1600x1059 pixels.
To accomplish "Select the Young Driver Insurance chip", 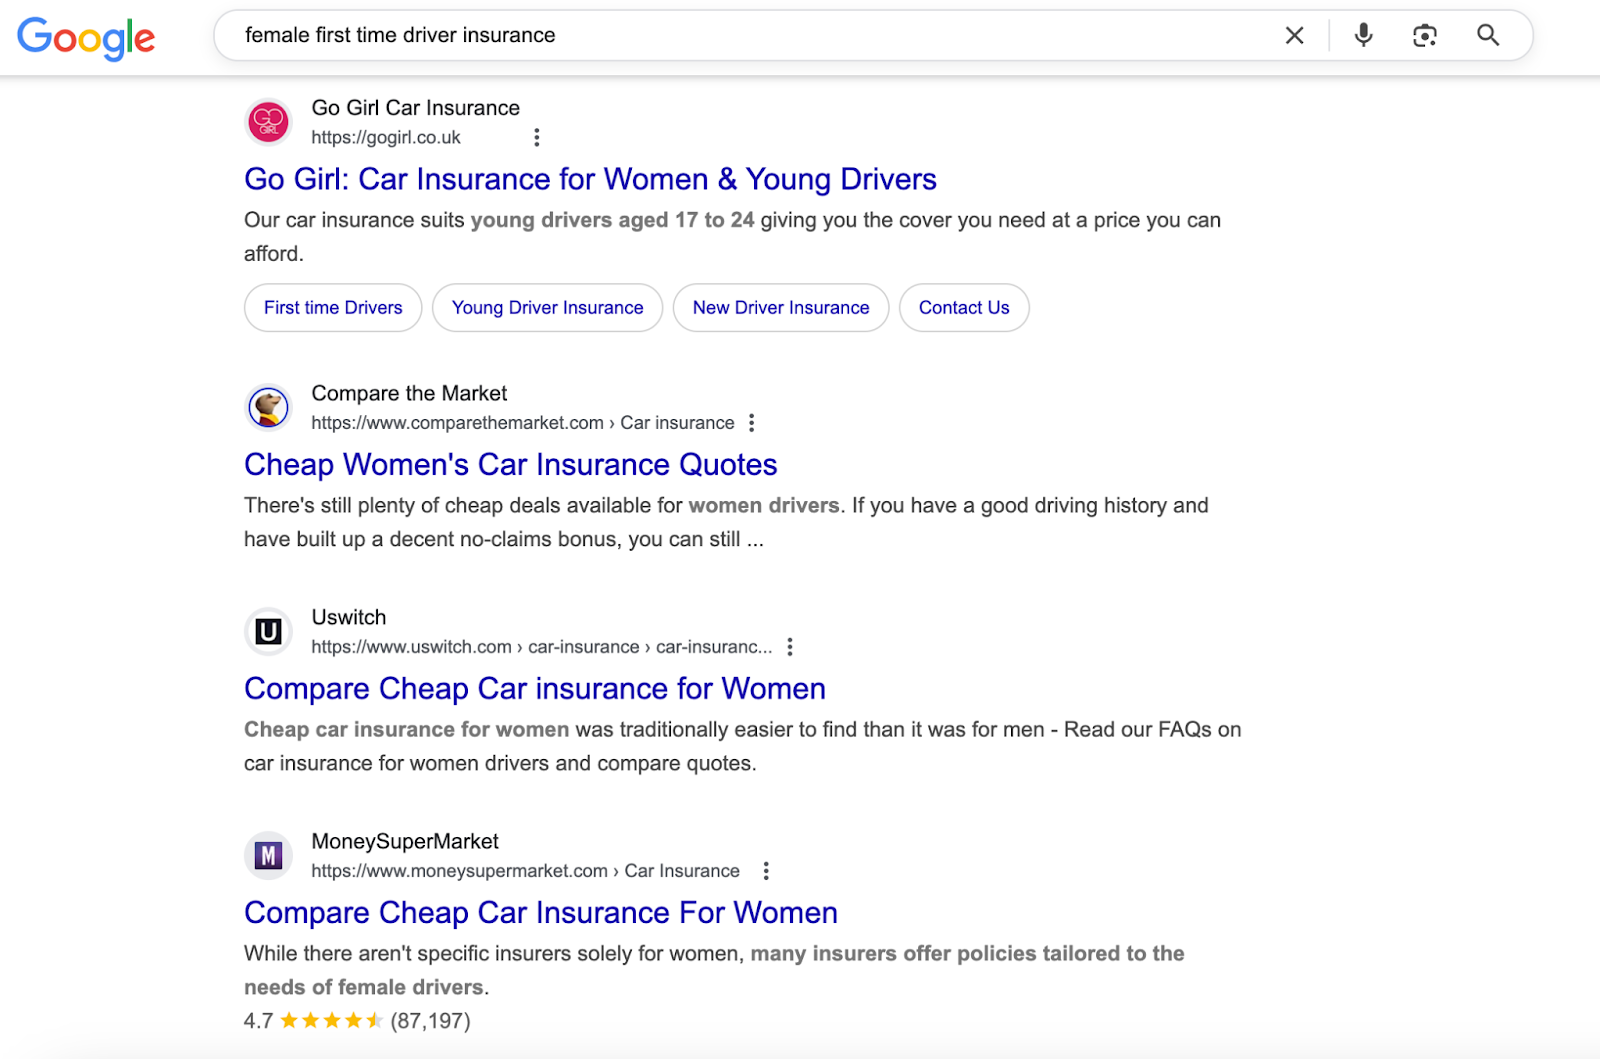I will 547,308.
